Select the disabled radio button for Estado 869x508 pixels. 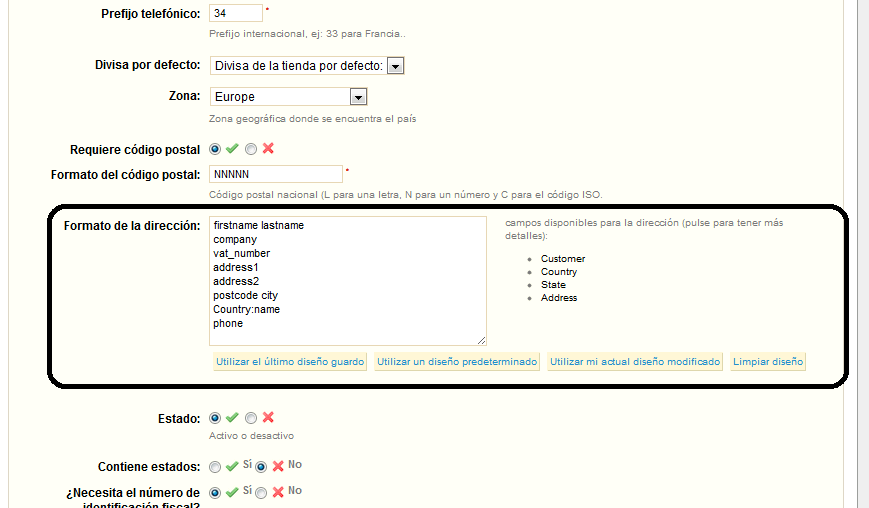[x=251, y=418]
